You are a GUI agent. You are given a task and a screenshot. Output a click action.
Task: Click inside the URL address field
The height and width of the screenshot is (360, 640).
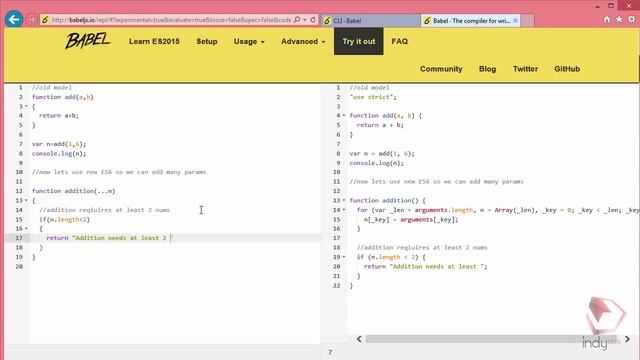171,20
